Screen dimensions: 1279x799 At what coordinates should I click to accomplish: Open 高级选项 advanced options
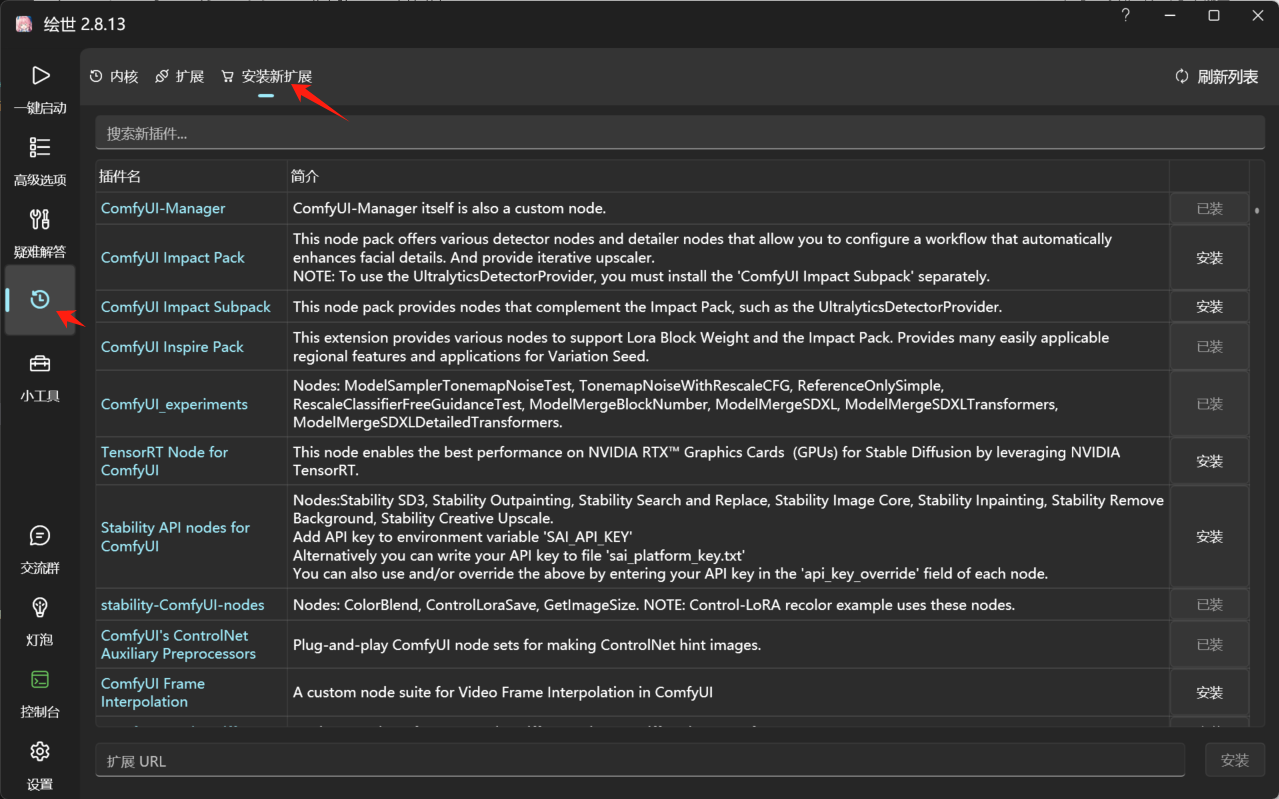[40, 161]
